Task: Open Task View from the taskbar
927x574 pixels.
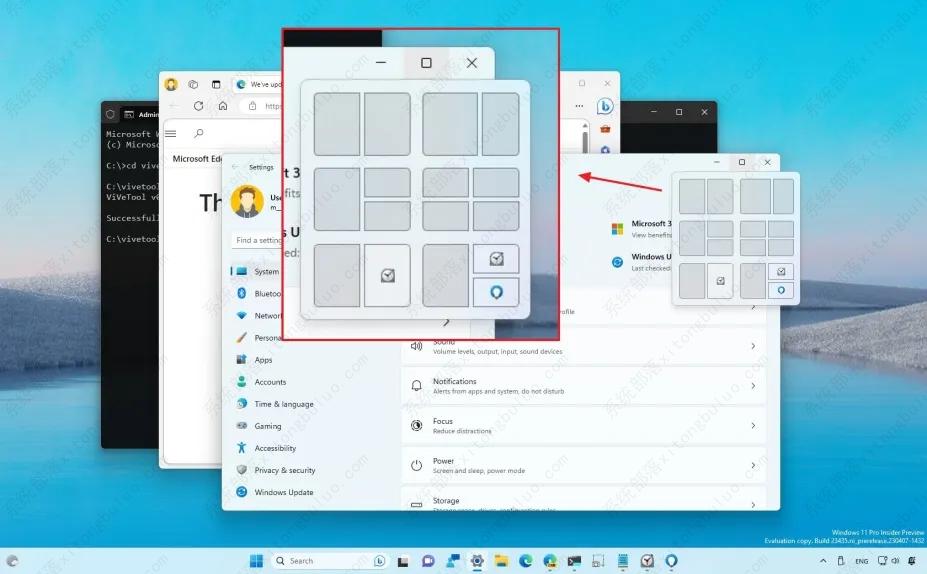Action: 403,561
